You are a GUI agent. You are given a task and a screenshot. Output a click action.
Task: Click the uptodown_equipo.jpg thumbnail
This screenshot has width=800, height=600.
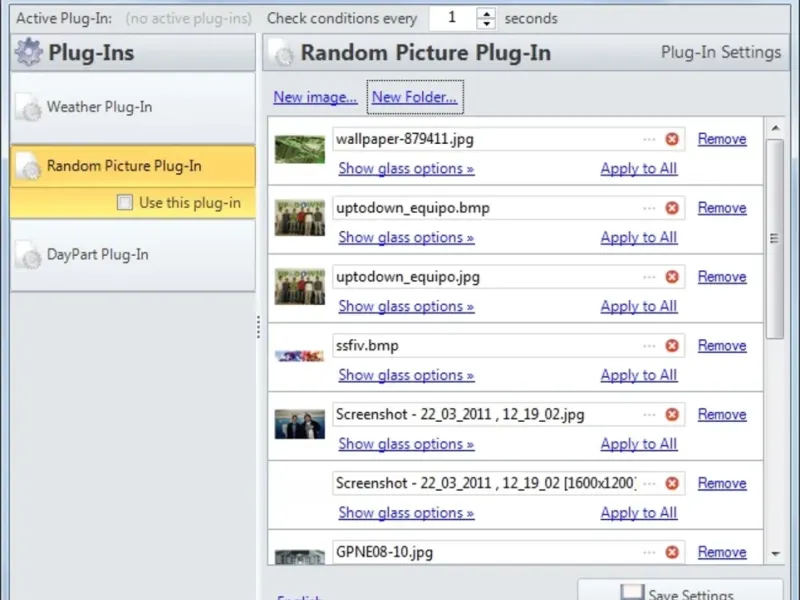point(299,287)
